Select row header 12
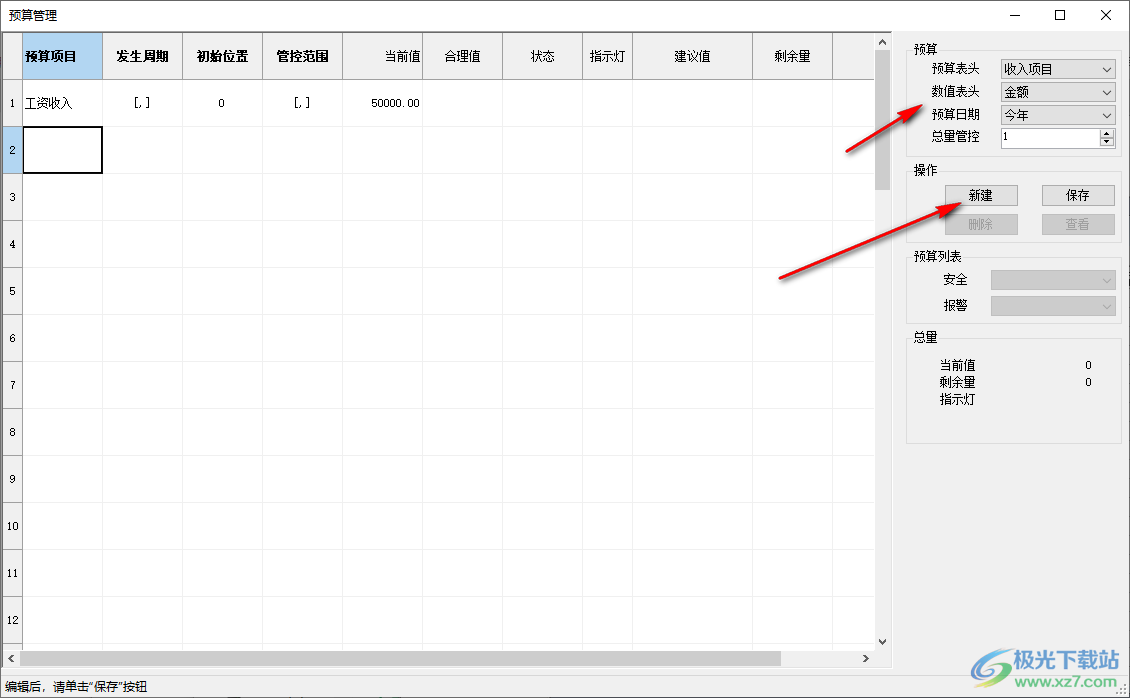This screenshot has height=698, width=1130. coord(12,620)
